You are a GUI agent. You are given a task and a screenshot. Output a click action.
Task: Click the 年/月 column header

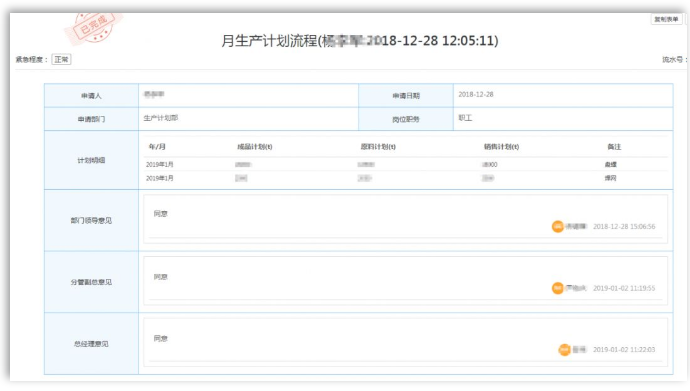click(157, 146)
